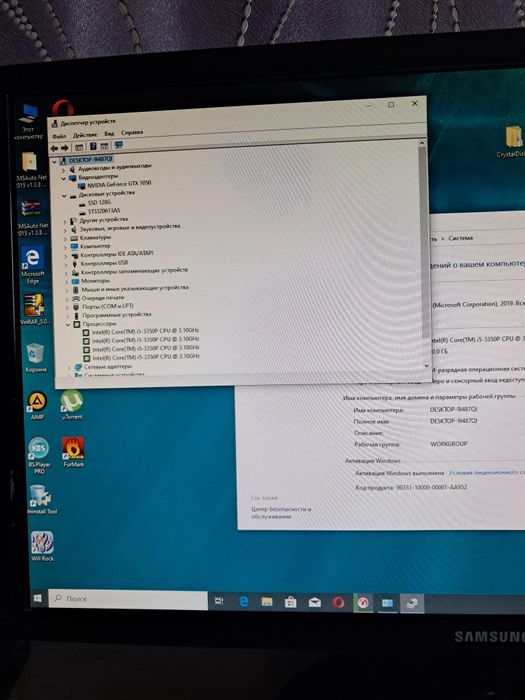Select Контроллеры запоминающих устройств row
525x700 pixels.
pos(130,271)
